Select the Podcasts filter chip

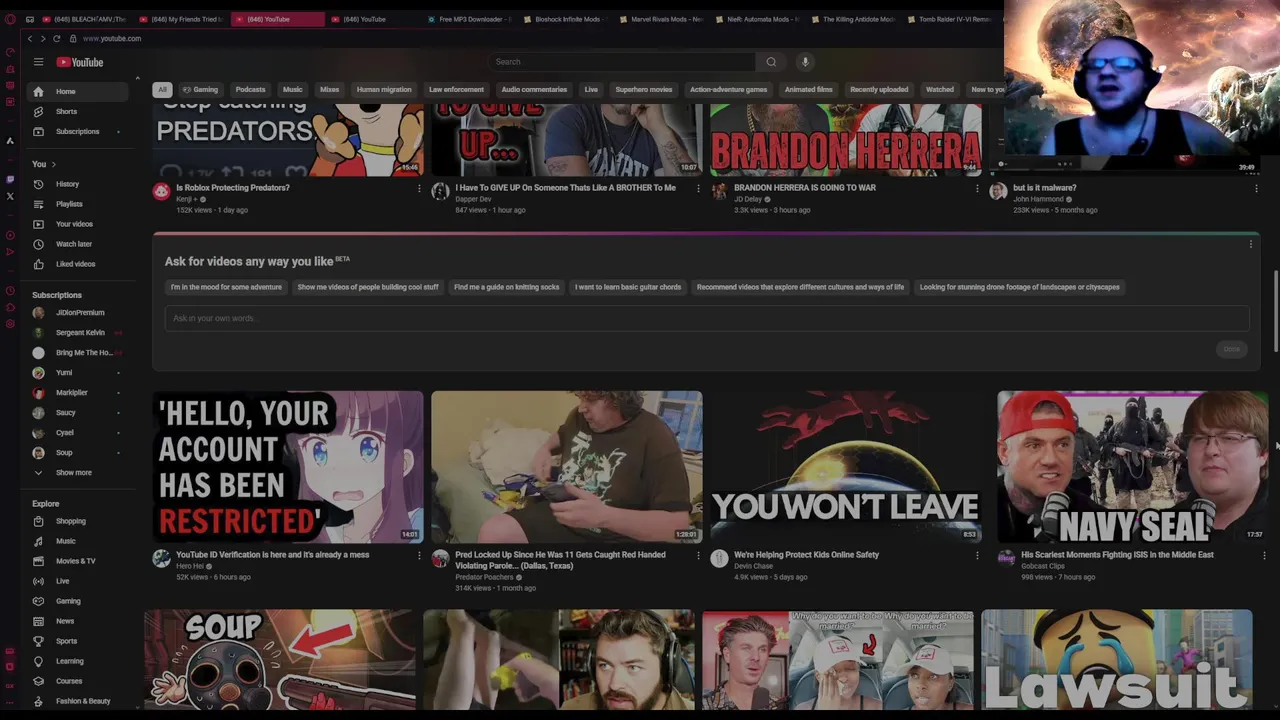[250, 89]
